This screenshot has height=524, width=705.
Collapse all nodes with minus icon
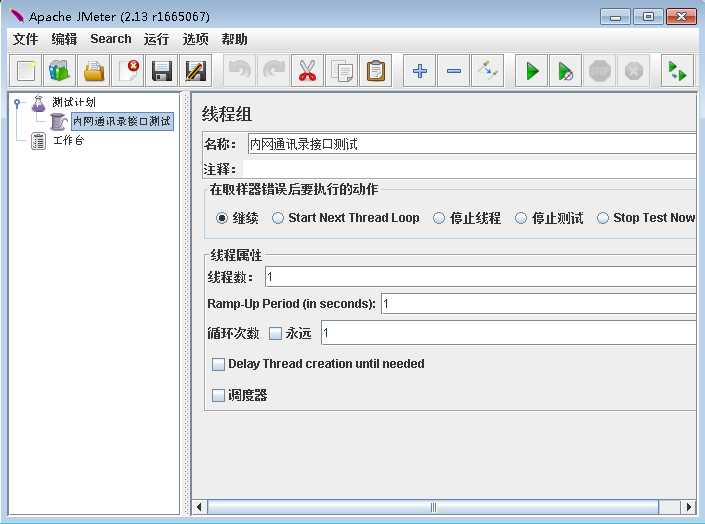[454, 71]
